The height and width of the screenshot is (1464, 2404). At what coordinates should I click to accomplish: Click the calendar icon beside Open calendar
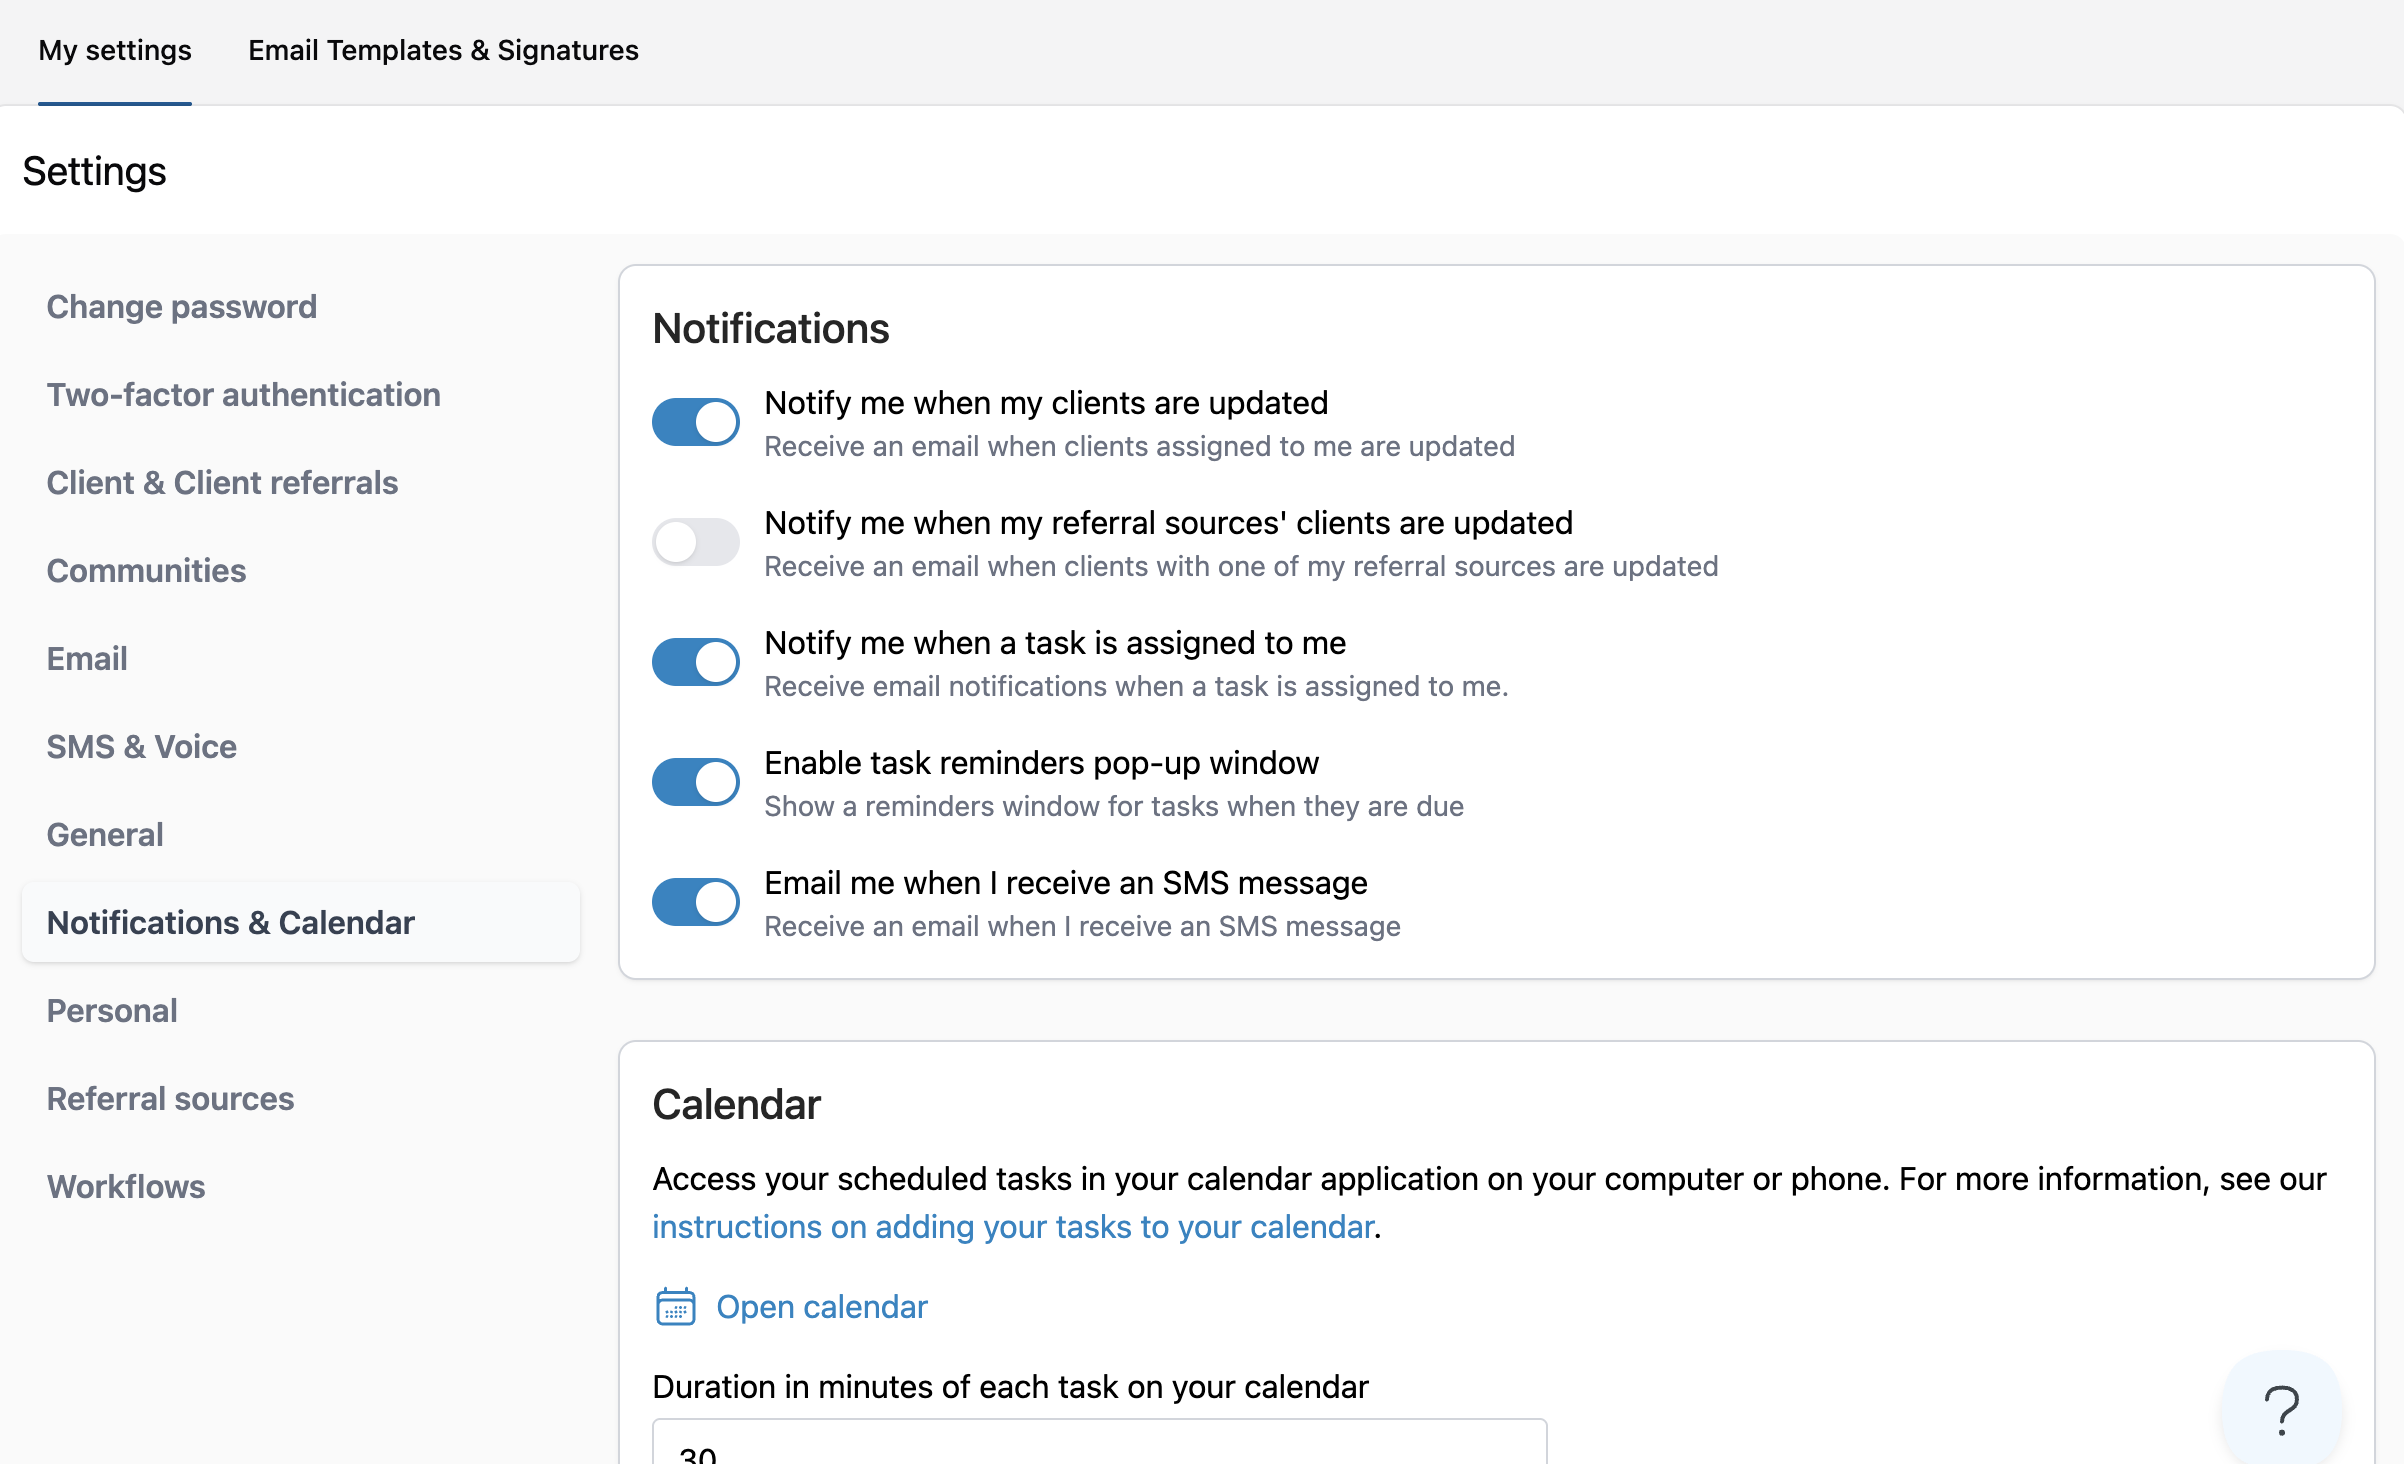point(675,1307)
